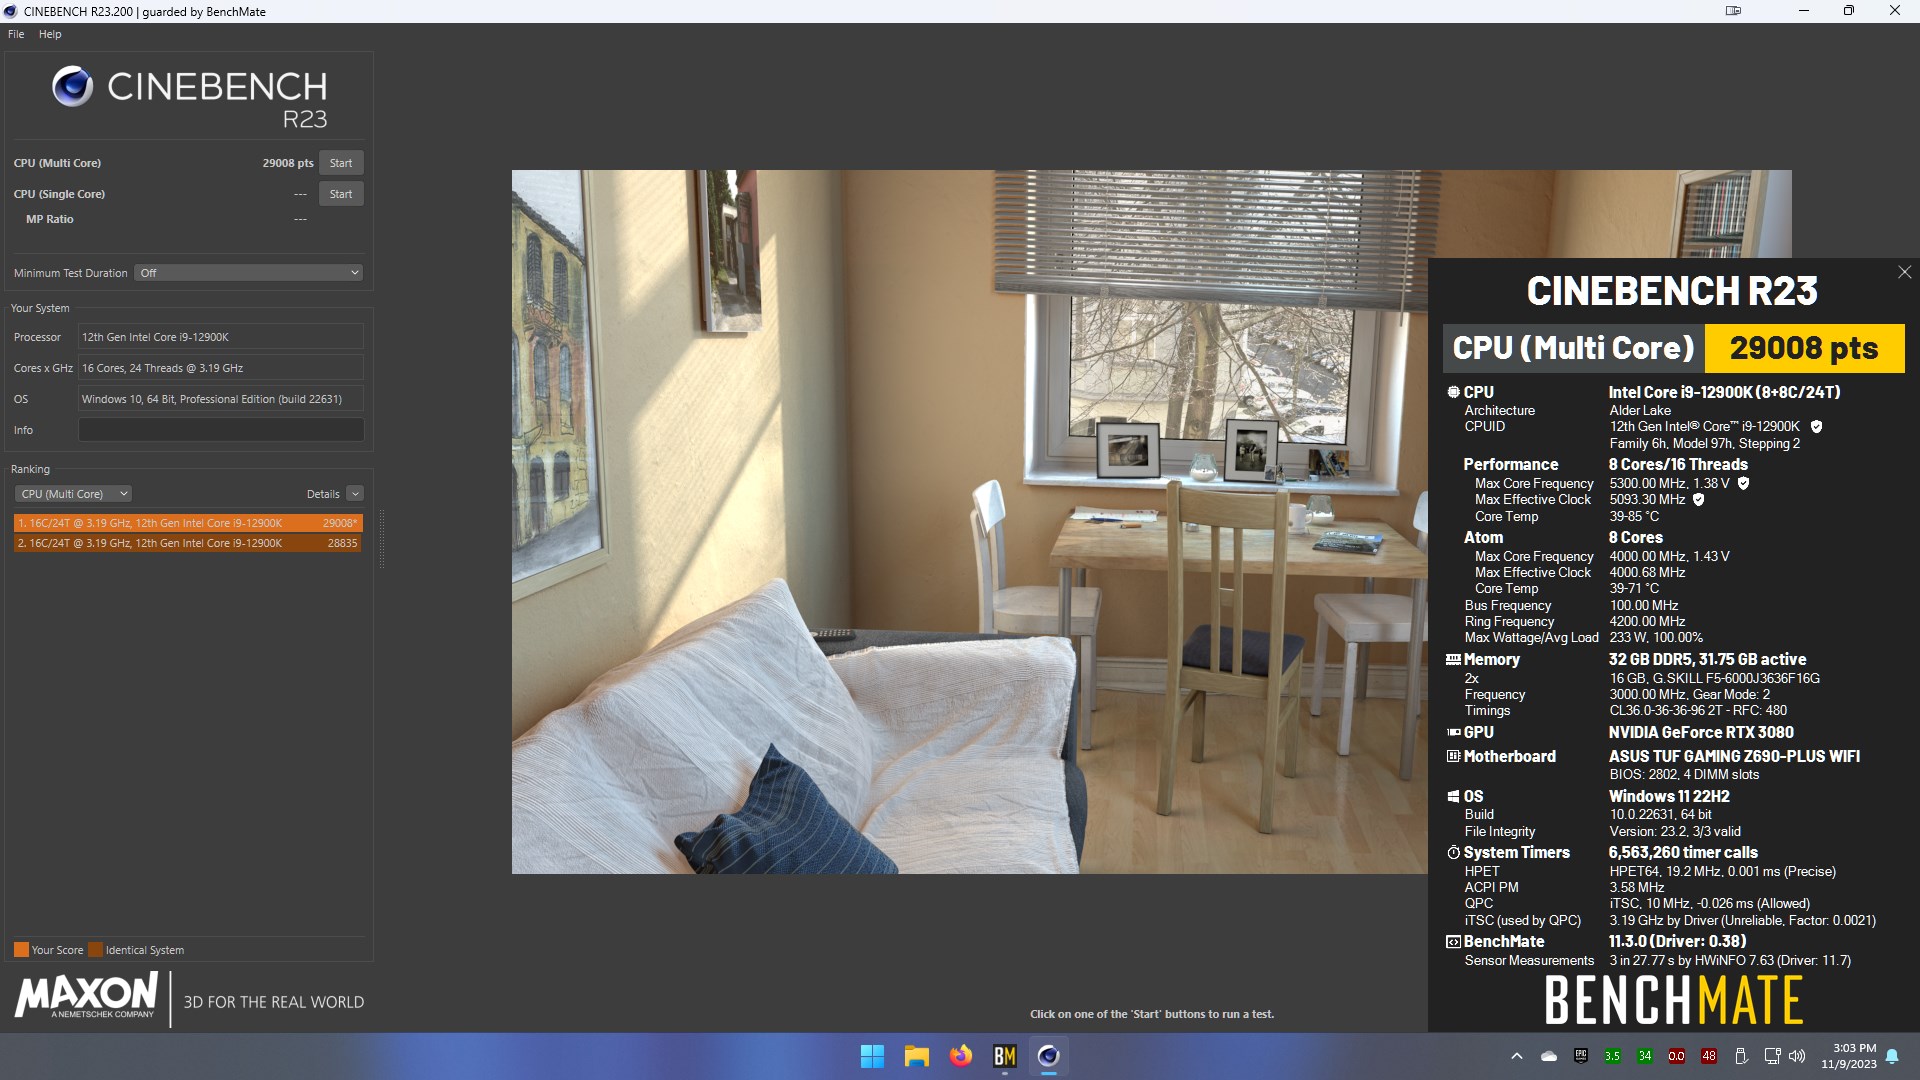Open BenchMate from taskbar
This screenshot has width=1920, height=1080.
[x=1005, y=1056]
